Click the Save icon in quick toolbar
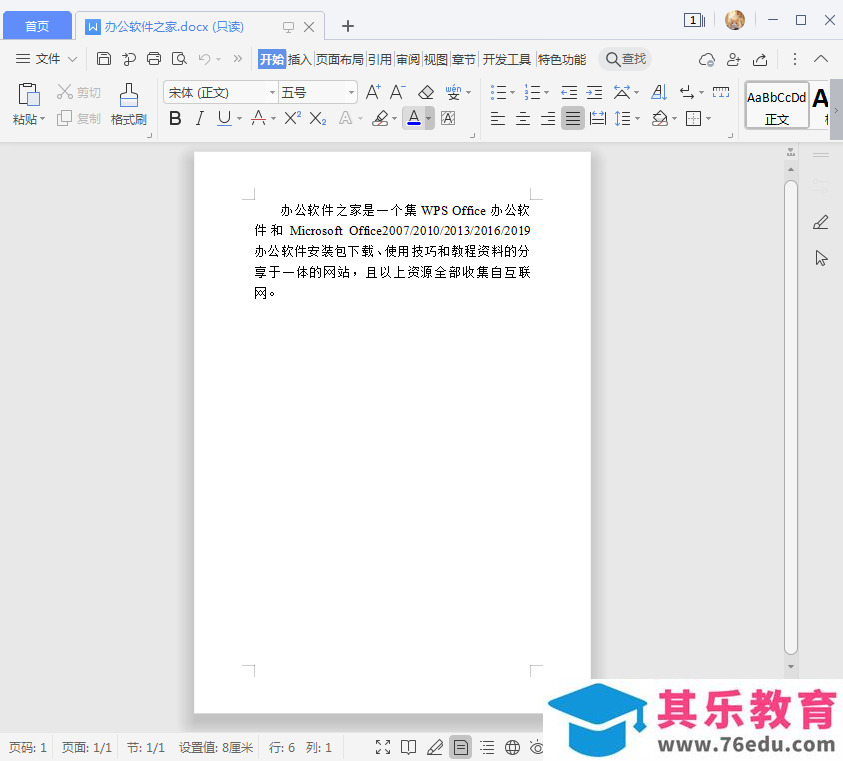The image size is (843, 761). click(104, 59)
